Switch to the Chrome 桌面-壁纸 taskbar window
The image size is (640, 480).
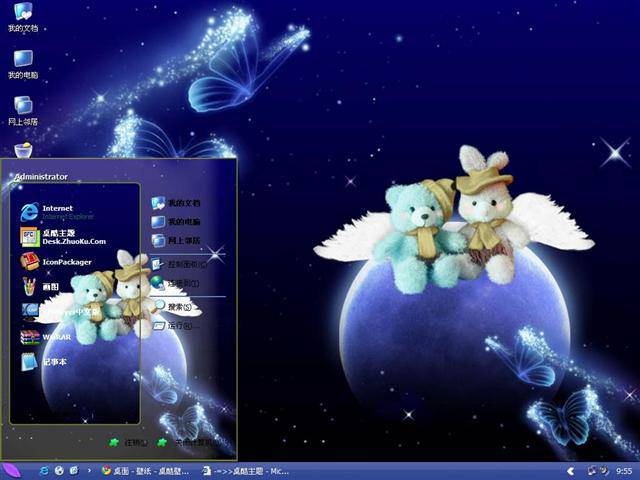click(145, 471)
